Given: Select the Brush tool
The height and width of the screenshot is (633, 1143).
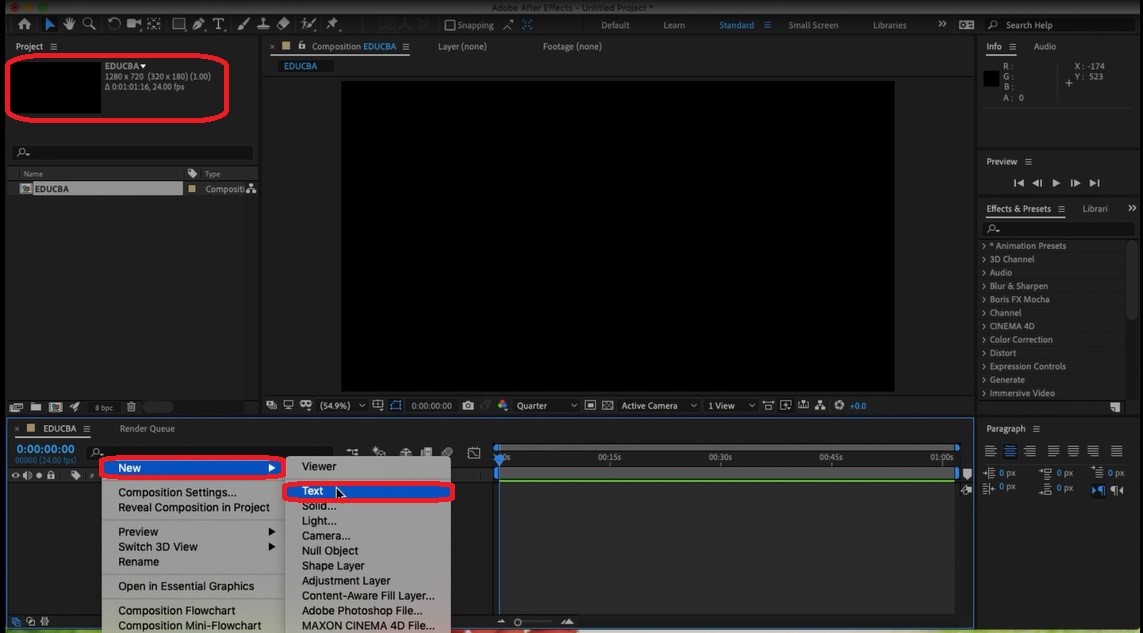Looking at the screenshot, I should (242, 24).
